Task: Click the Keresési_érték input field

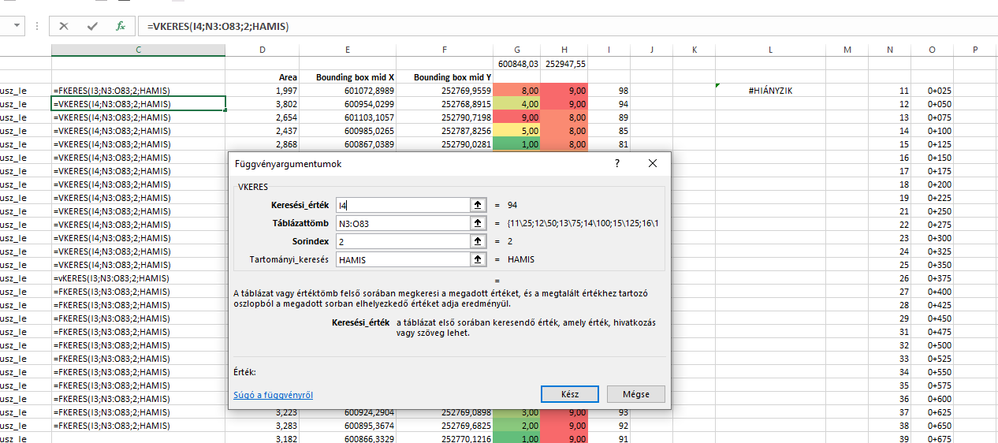Action: point(403,205)
